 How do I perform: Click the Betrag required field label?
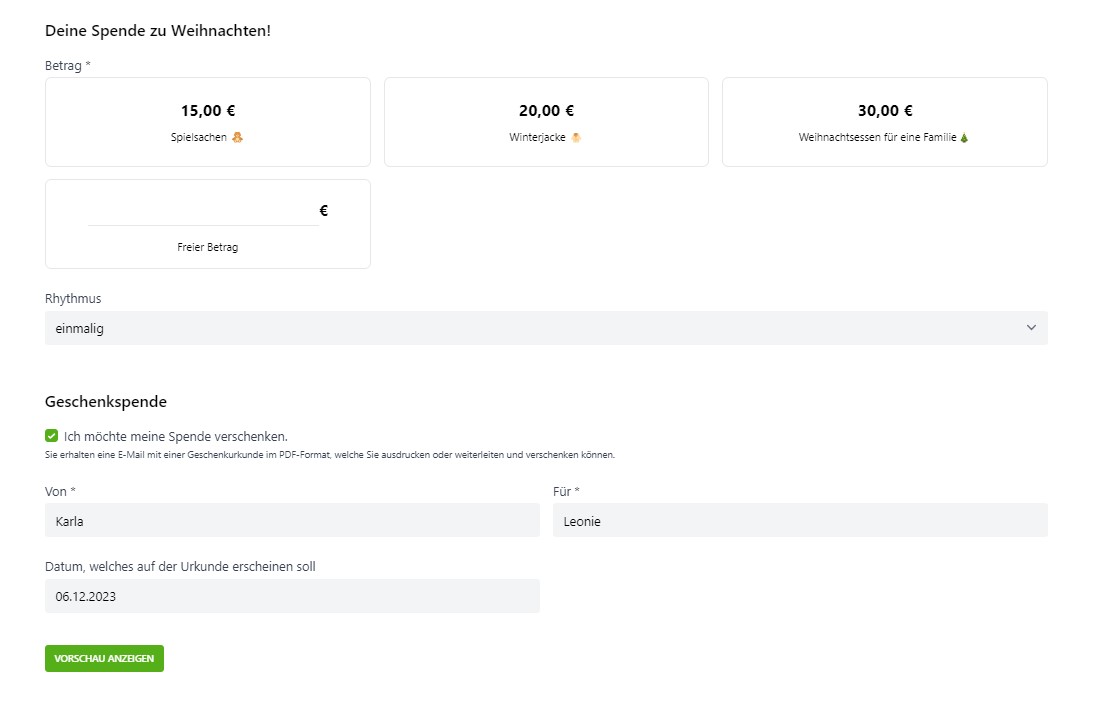pyautogui.click(x=67, y=65)
